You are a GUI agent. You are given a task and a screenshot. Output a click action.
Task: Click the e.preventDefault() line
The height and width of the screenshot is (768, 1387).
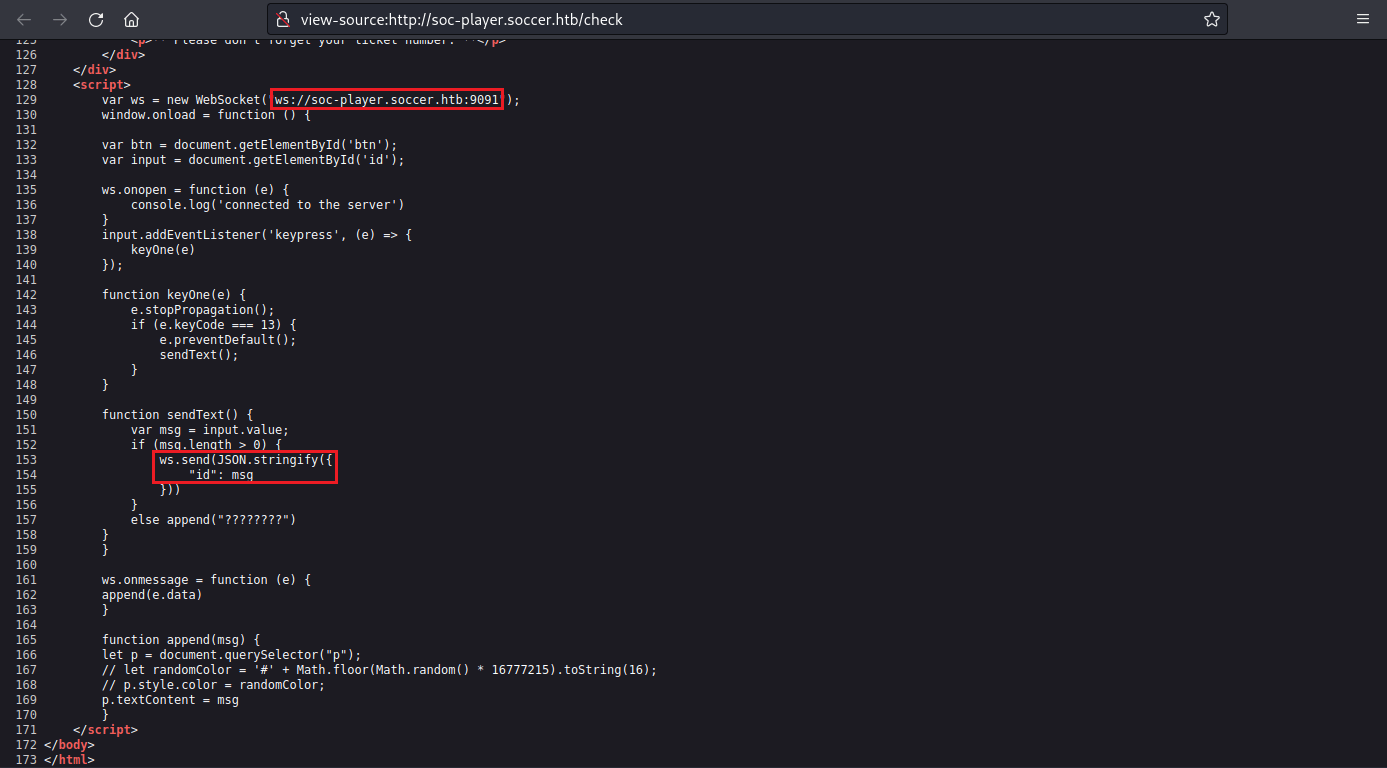click(228, 340)
